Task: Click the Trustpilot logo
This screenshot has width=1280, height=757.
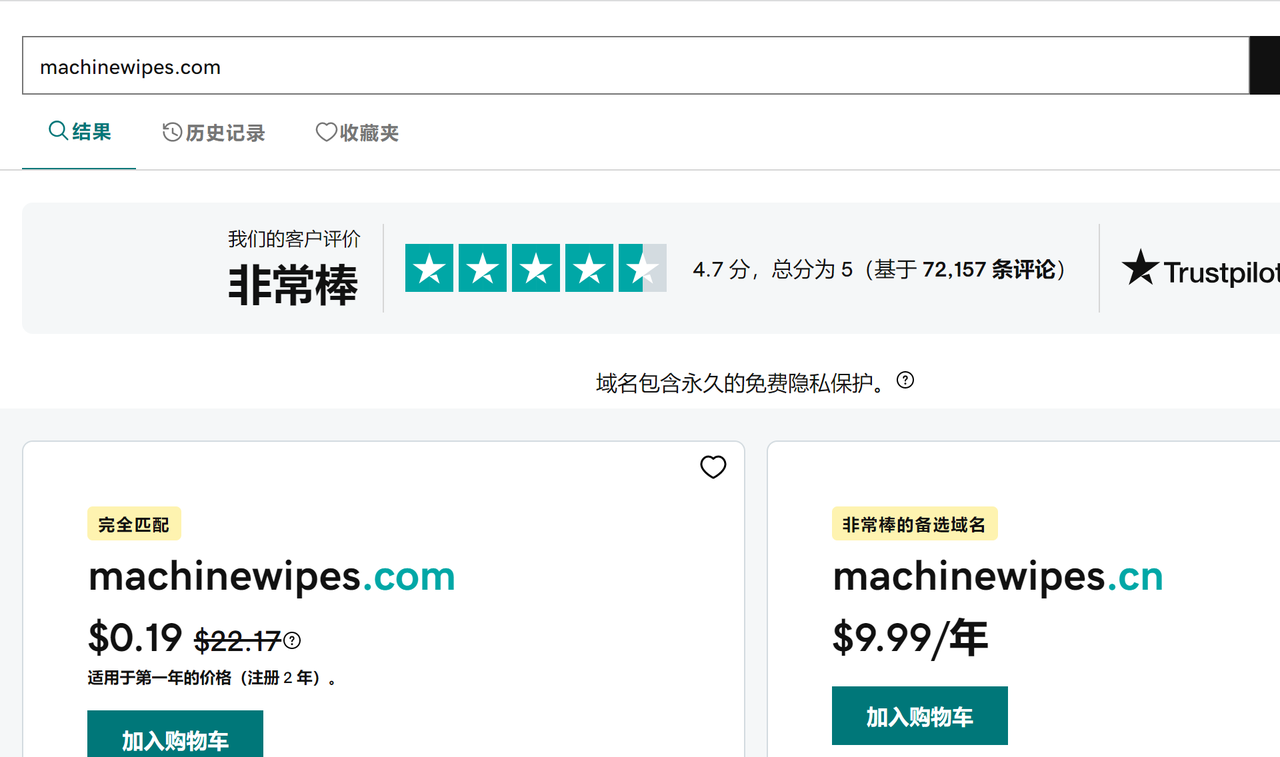Action: pos(1200,269)
